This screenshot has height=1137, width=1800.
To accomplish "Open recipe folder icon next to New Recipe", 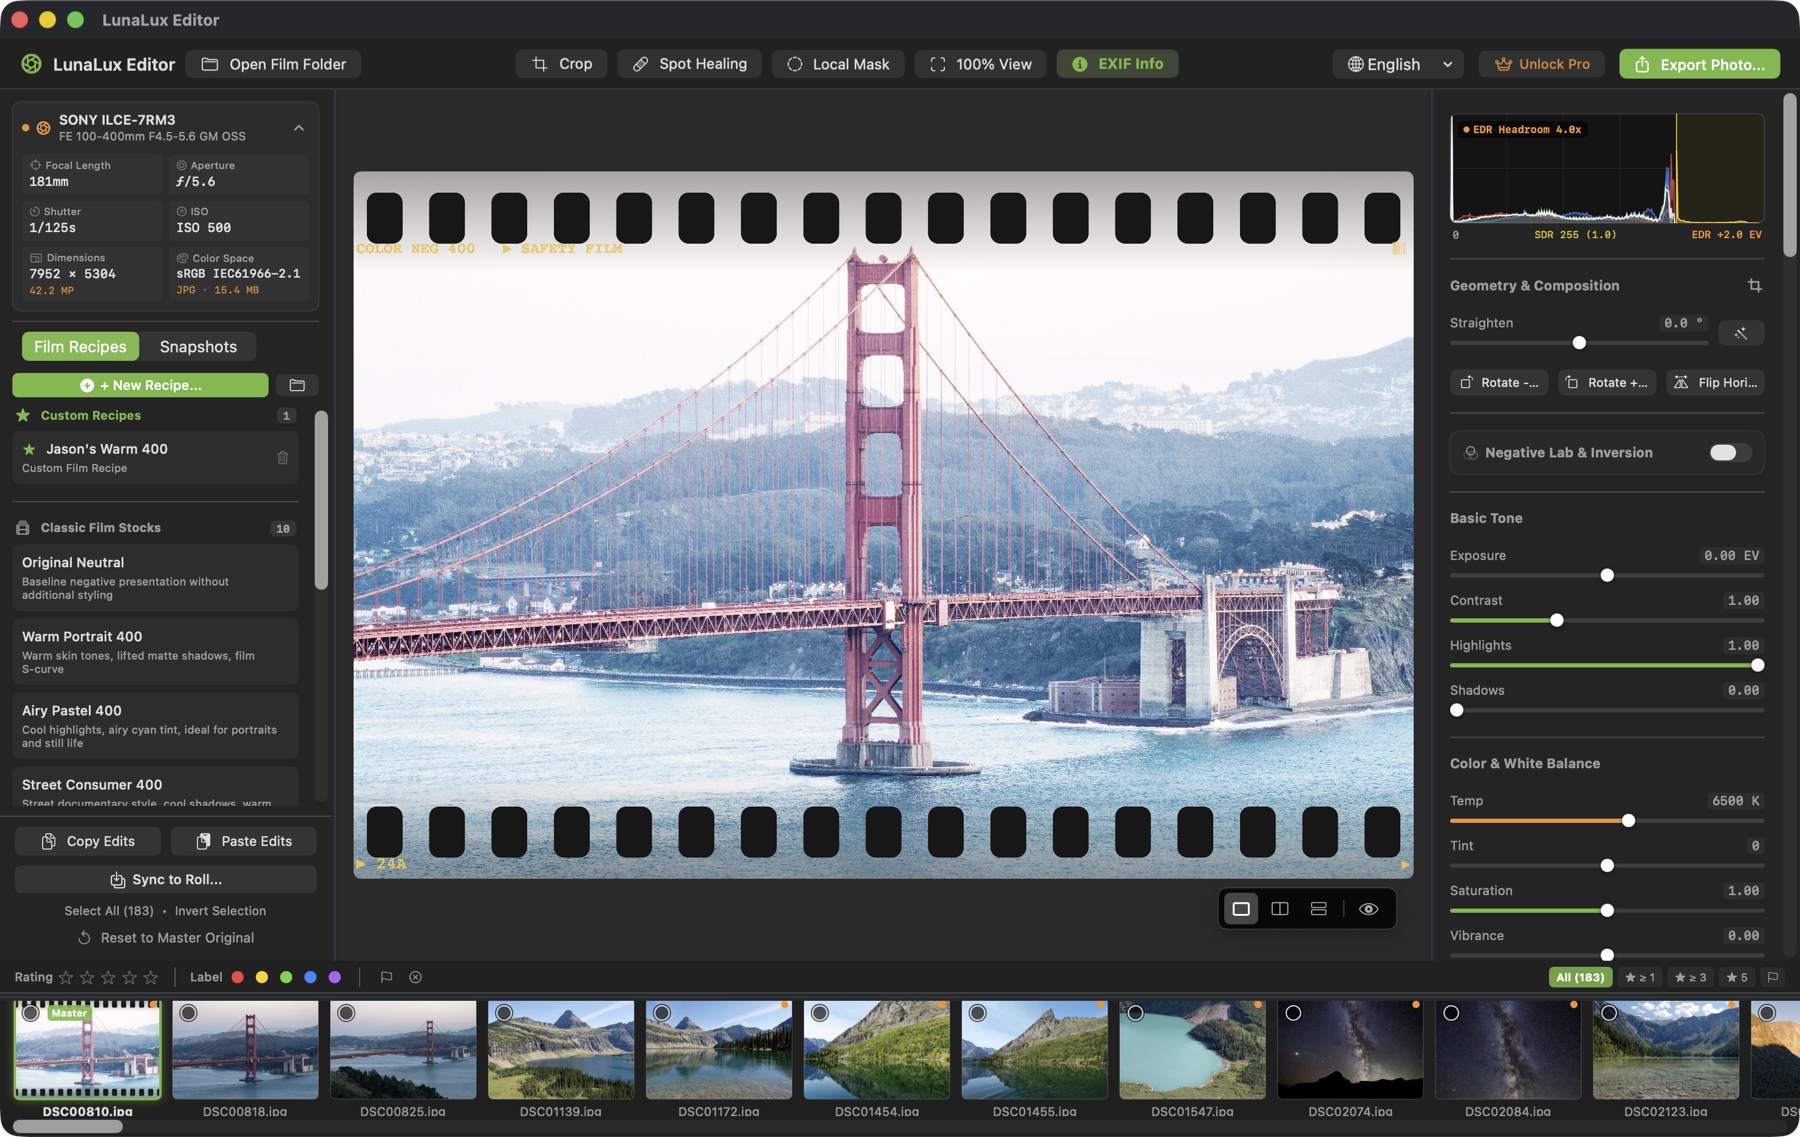I will pos(297,385).
